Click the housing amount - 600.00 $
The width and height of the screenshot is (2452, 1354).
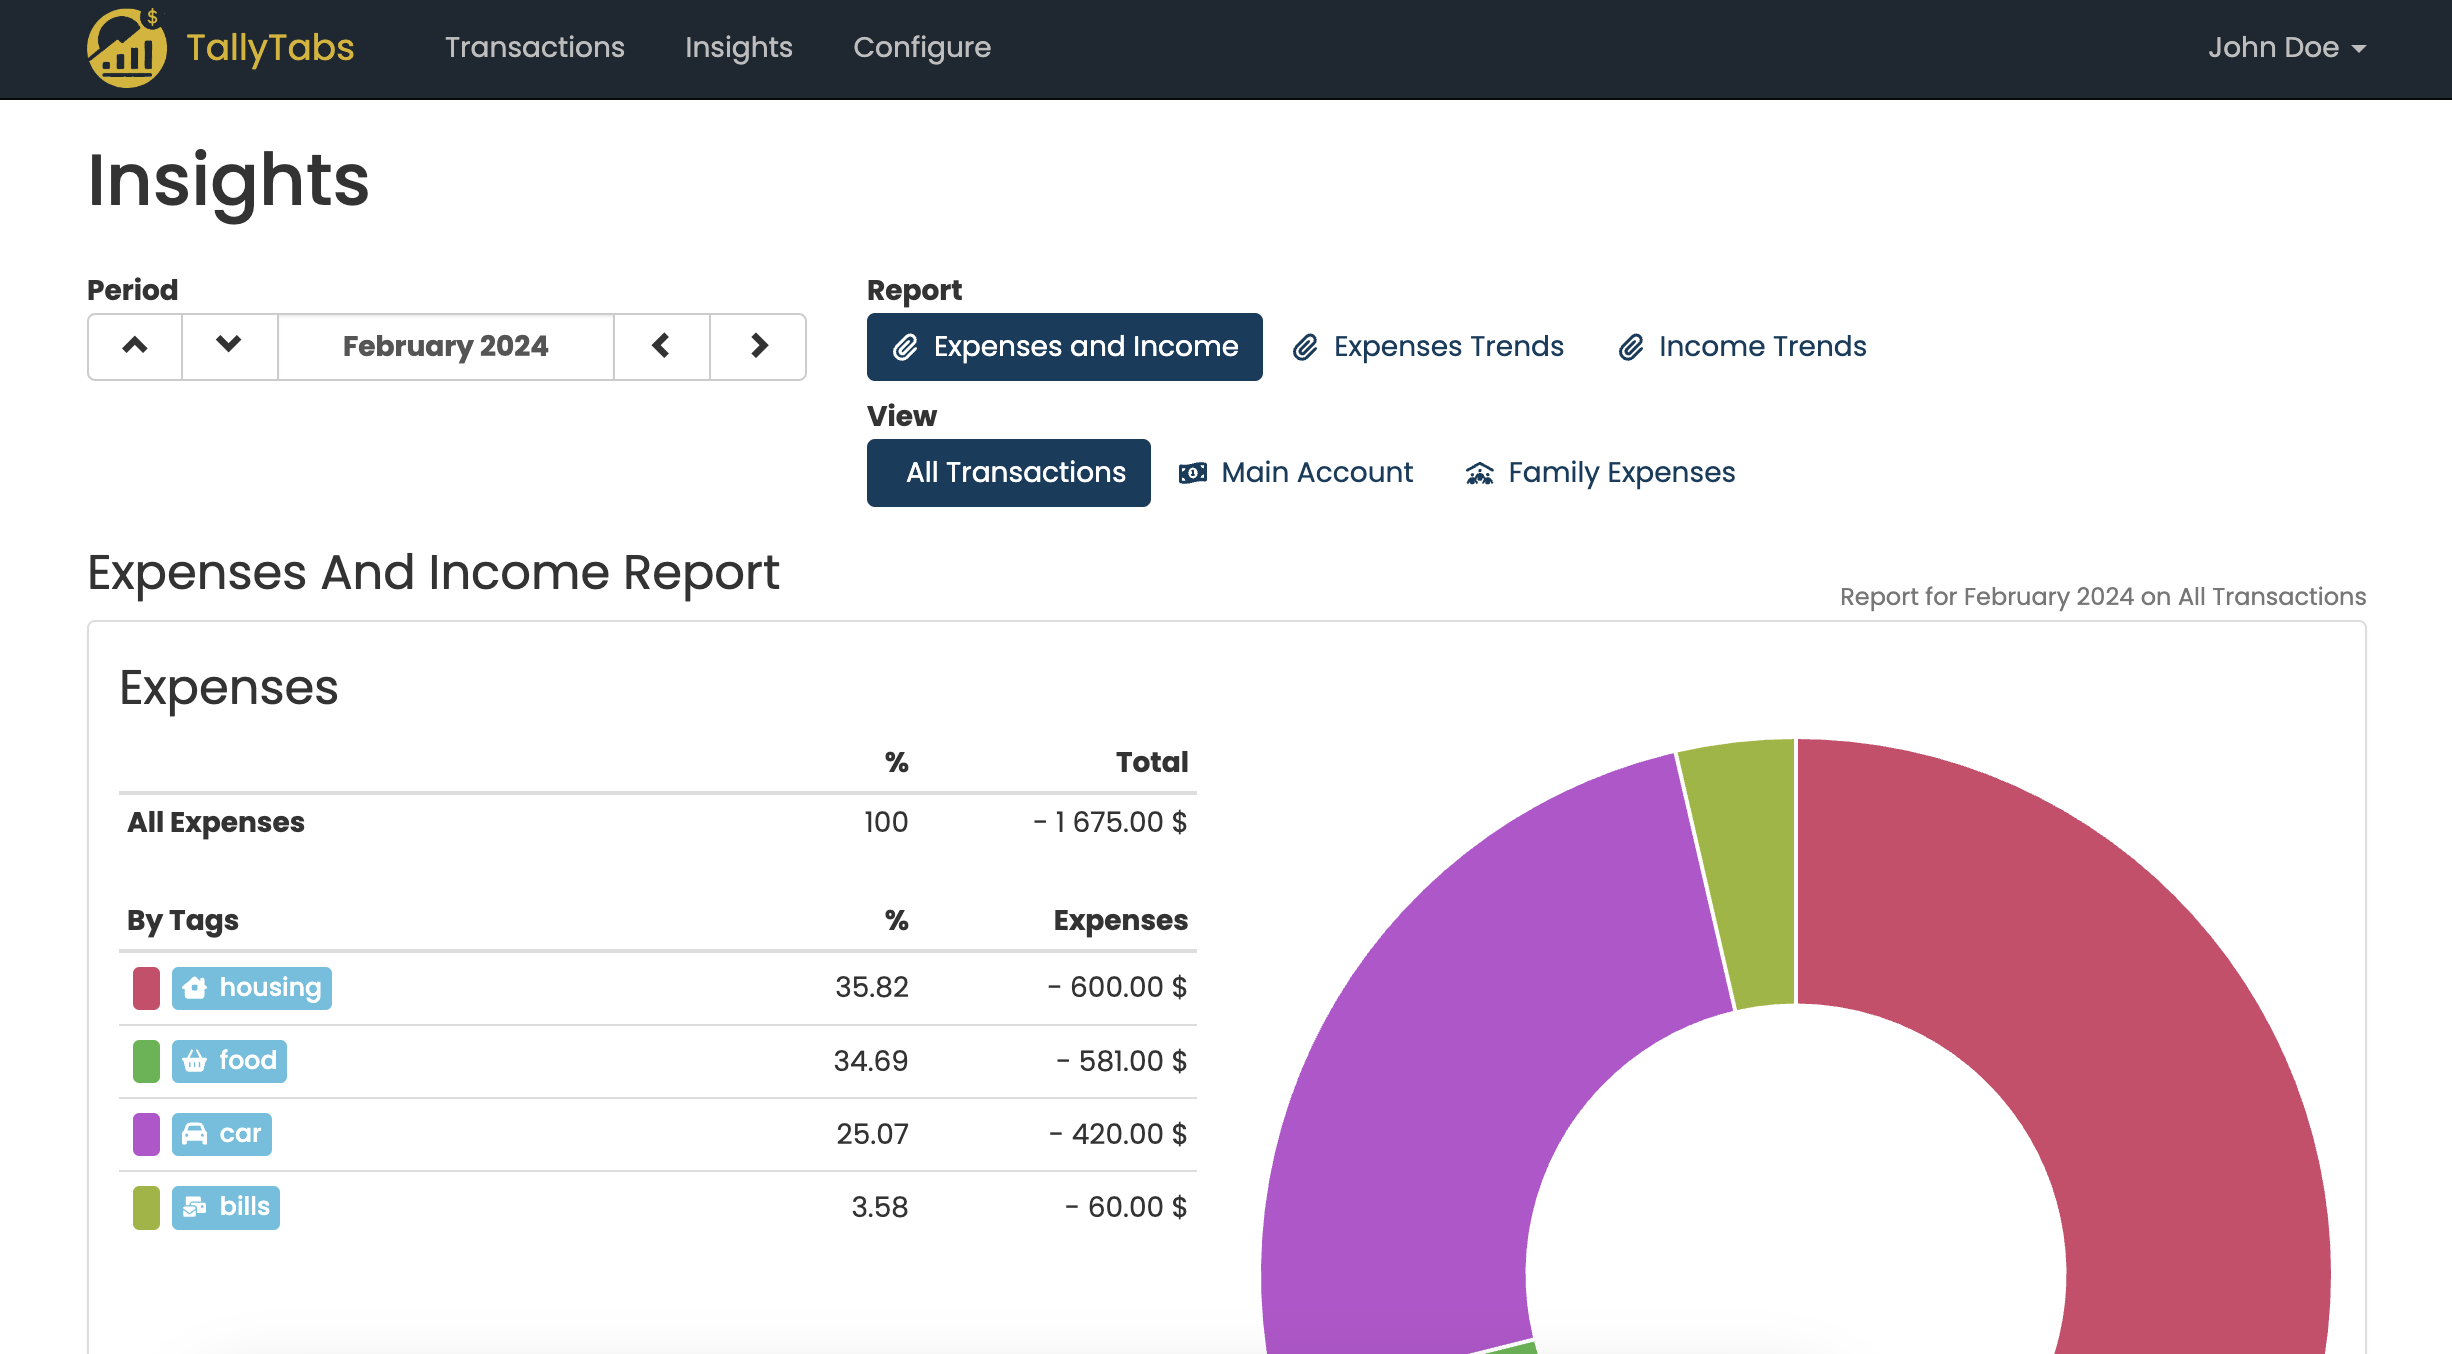coord(1117,988)
